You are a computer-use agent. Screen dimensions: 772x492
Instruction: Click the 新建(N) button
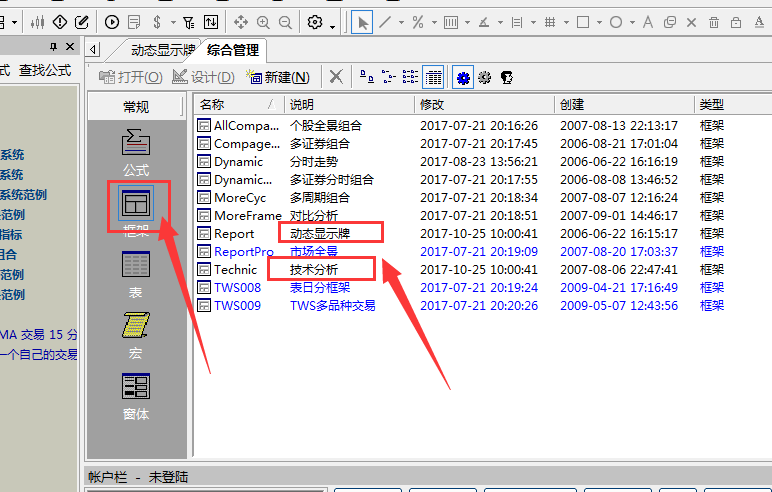click(x=278, y=77)
